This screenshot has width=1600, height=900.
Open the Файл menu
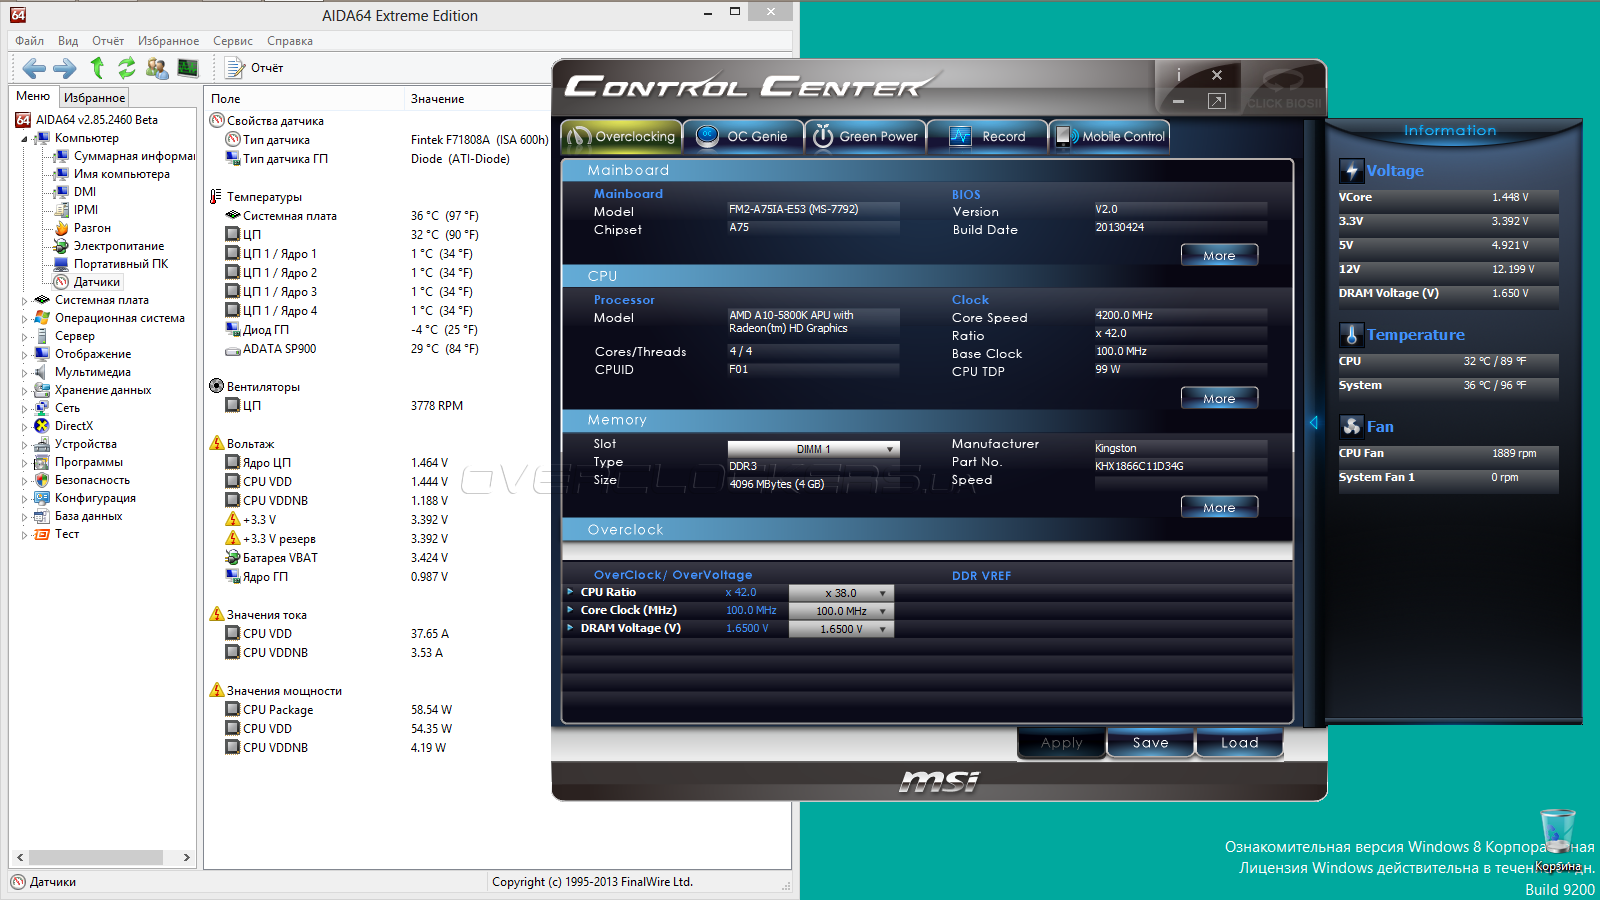coord(29,41)
